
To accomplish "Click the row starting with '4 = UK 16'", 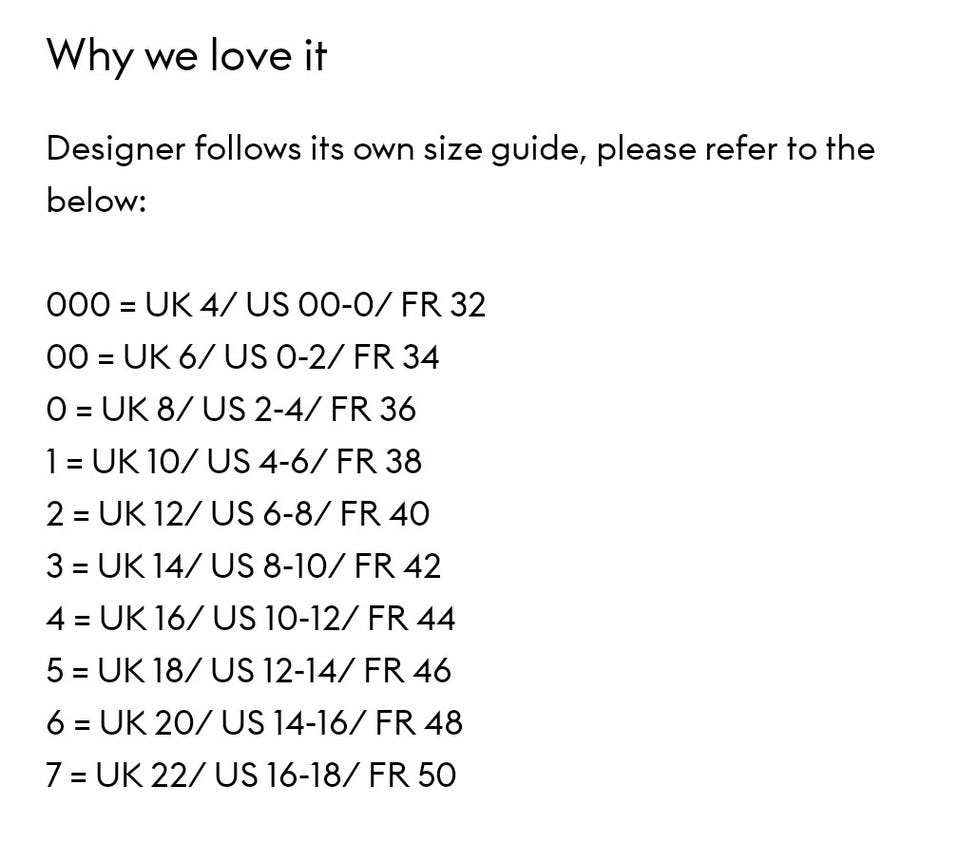I will click(x=250, y=618).
